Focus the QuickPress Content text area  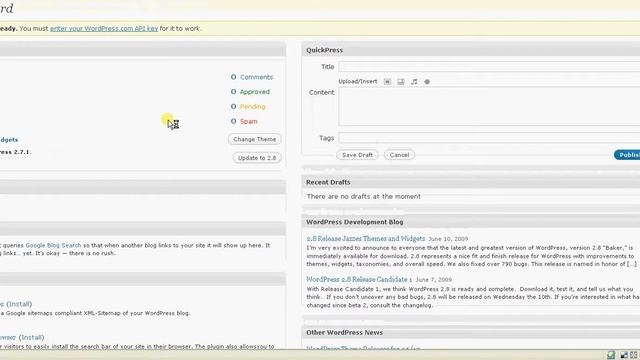pyautogui.click(x=489, y=107)
